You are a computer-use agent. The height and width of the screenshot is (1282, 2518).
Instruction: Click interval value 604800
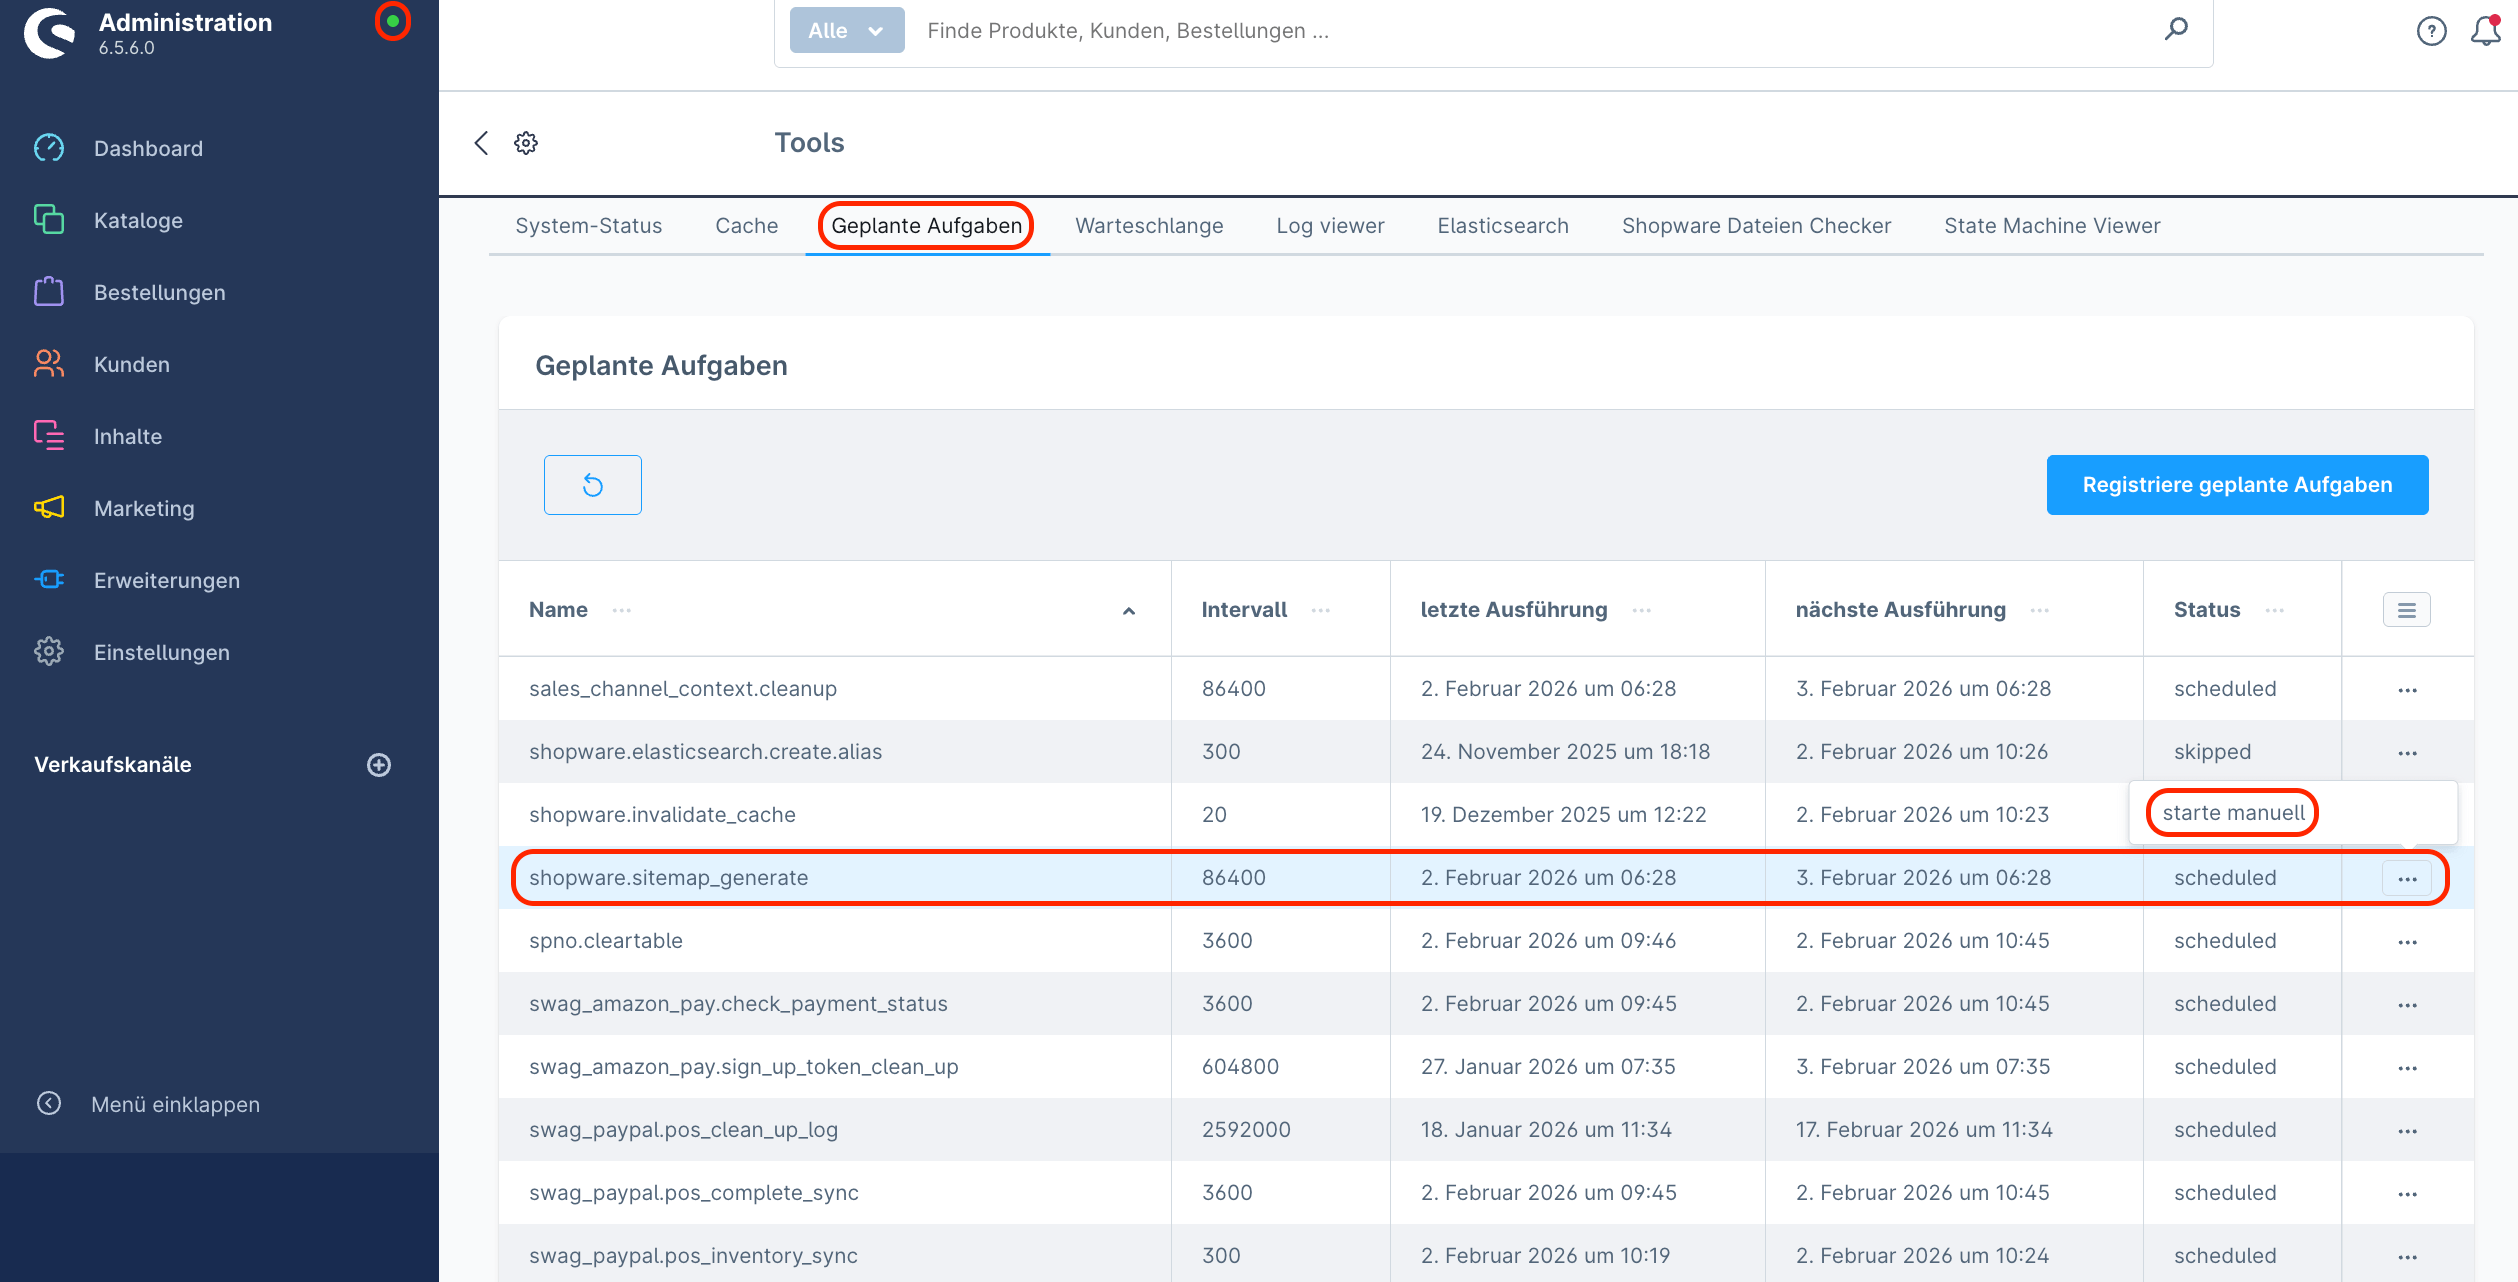tap(1240, 1067)
